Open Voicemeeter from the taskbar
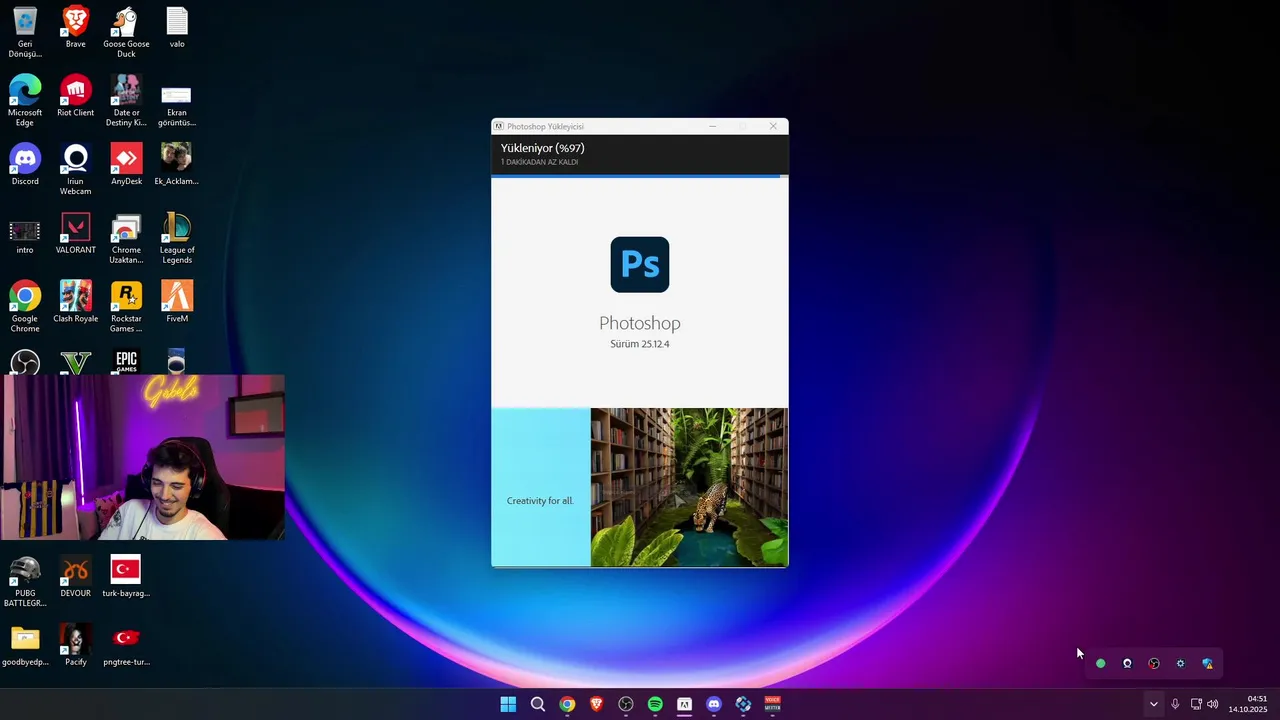1280x720 pixels. (772, 704)
